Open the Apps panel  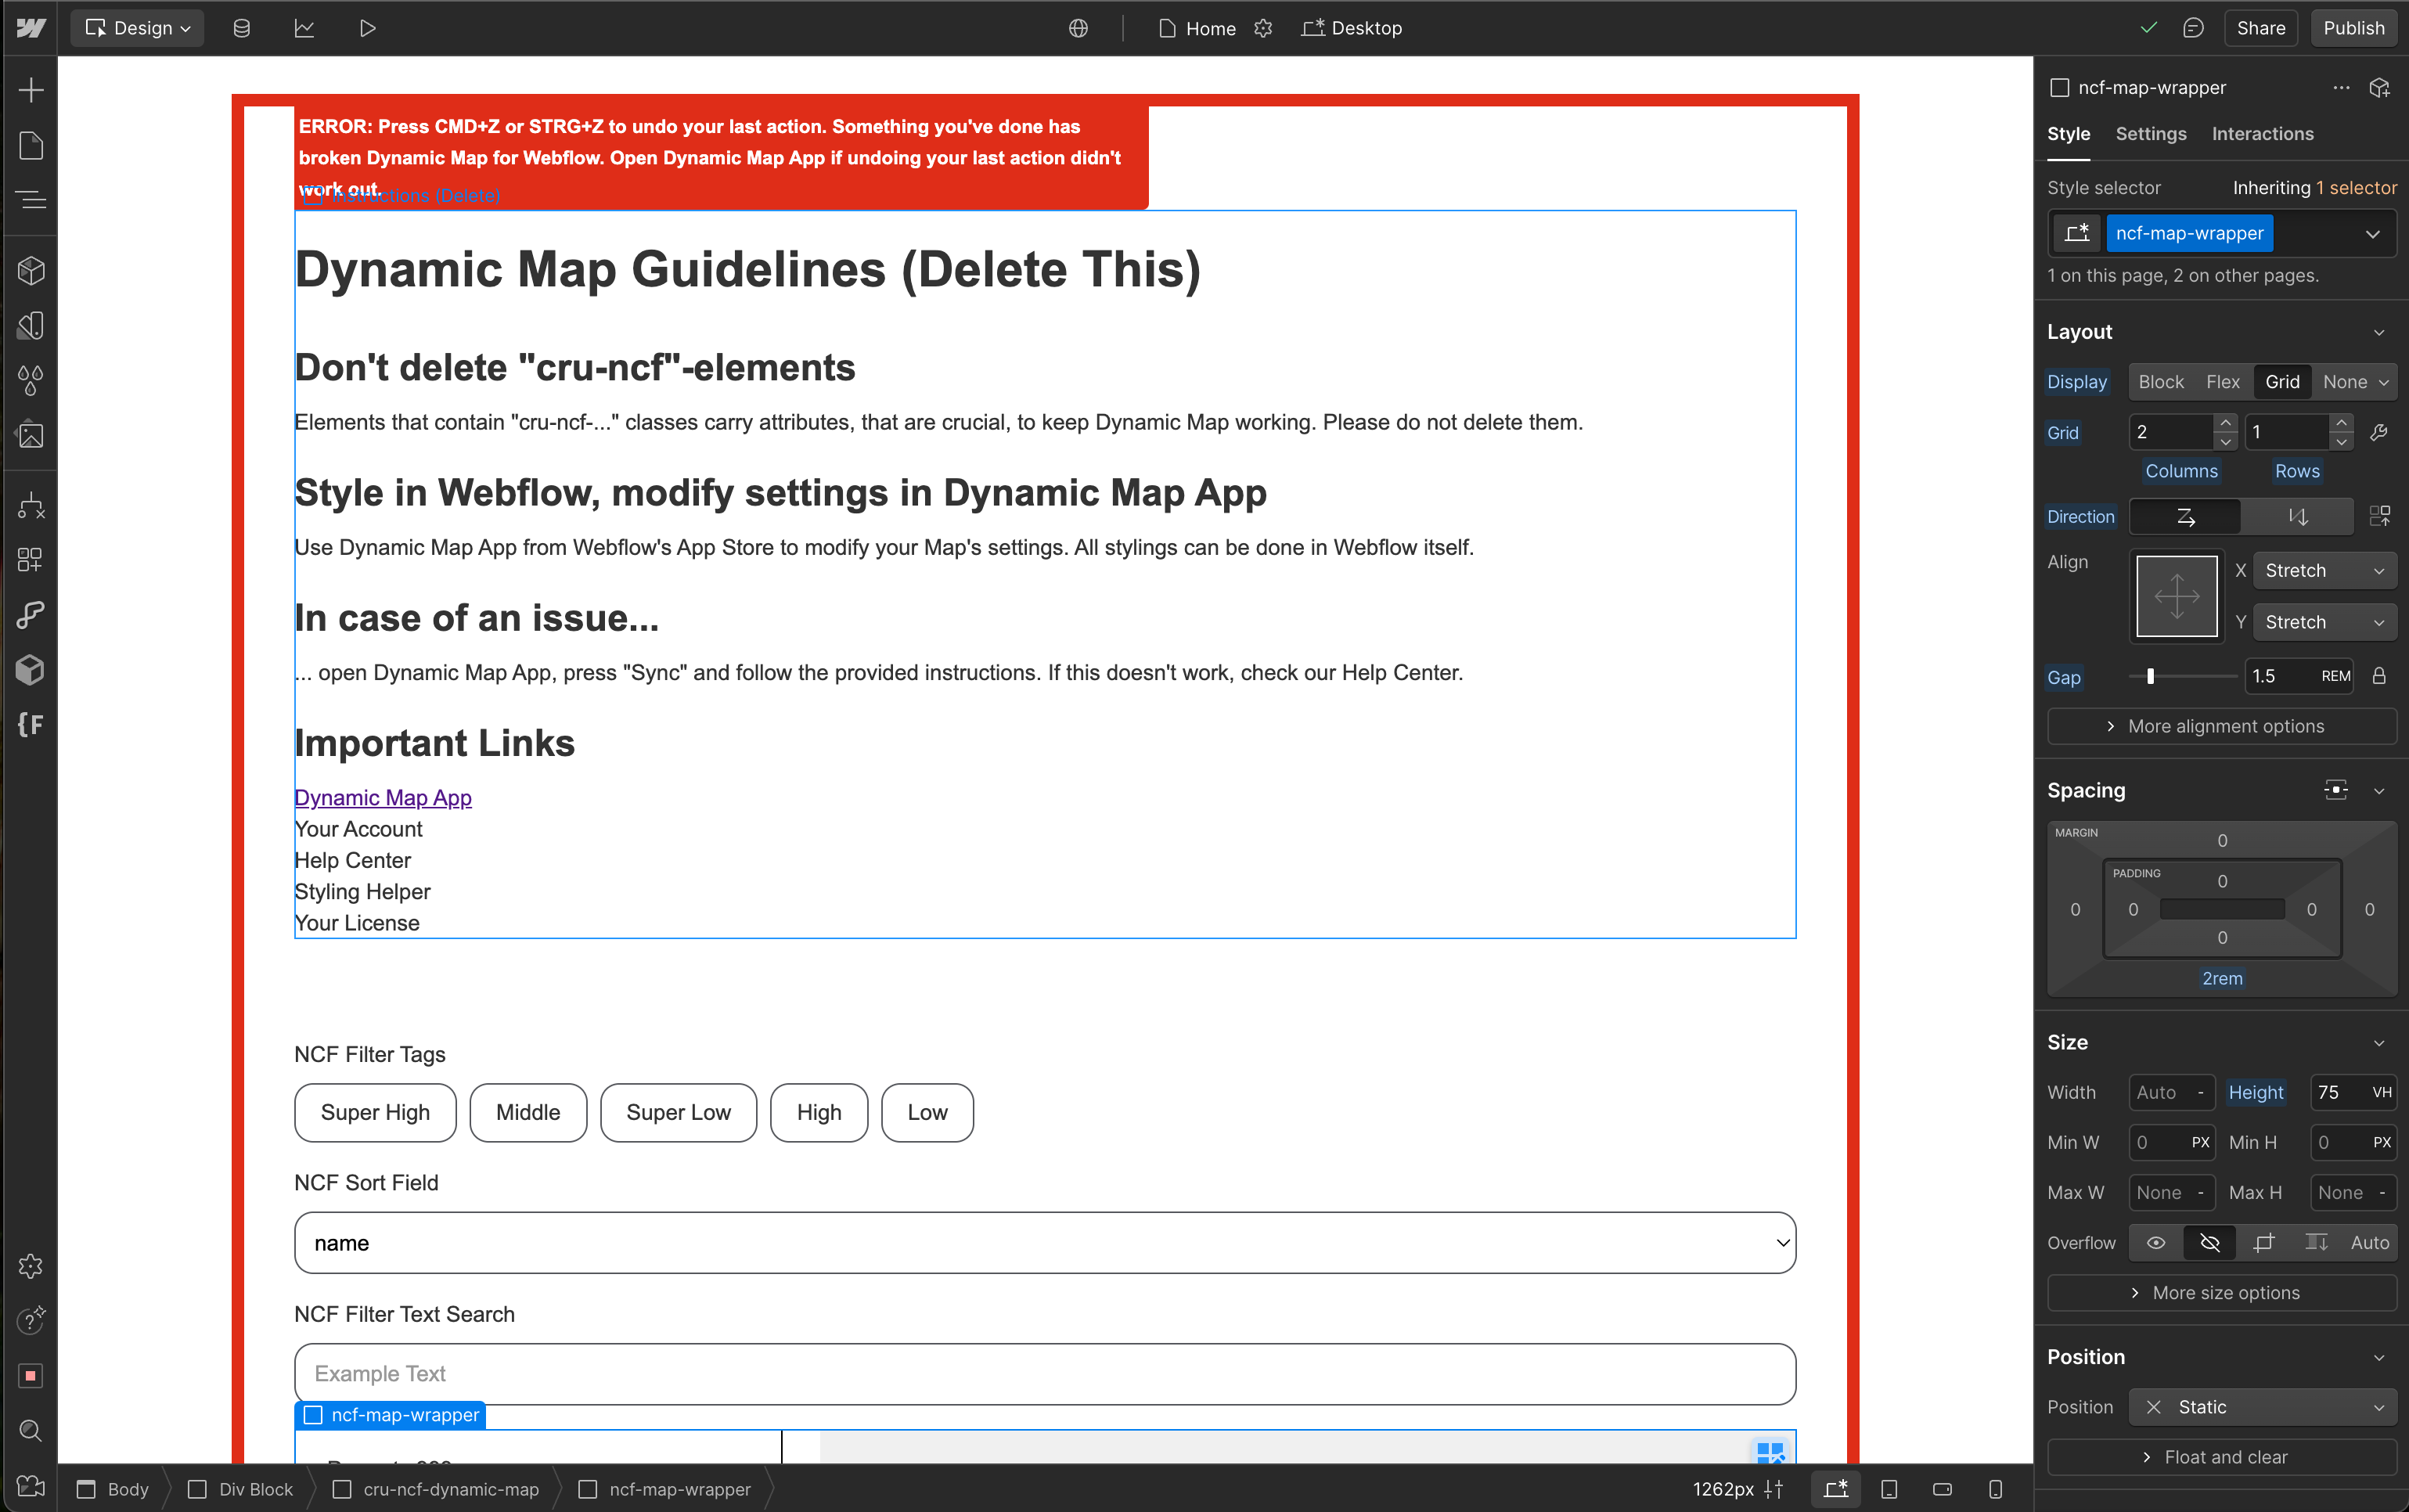click(31, 560)
